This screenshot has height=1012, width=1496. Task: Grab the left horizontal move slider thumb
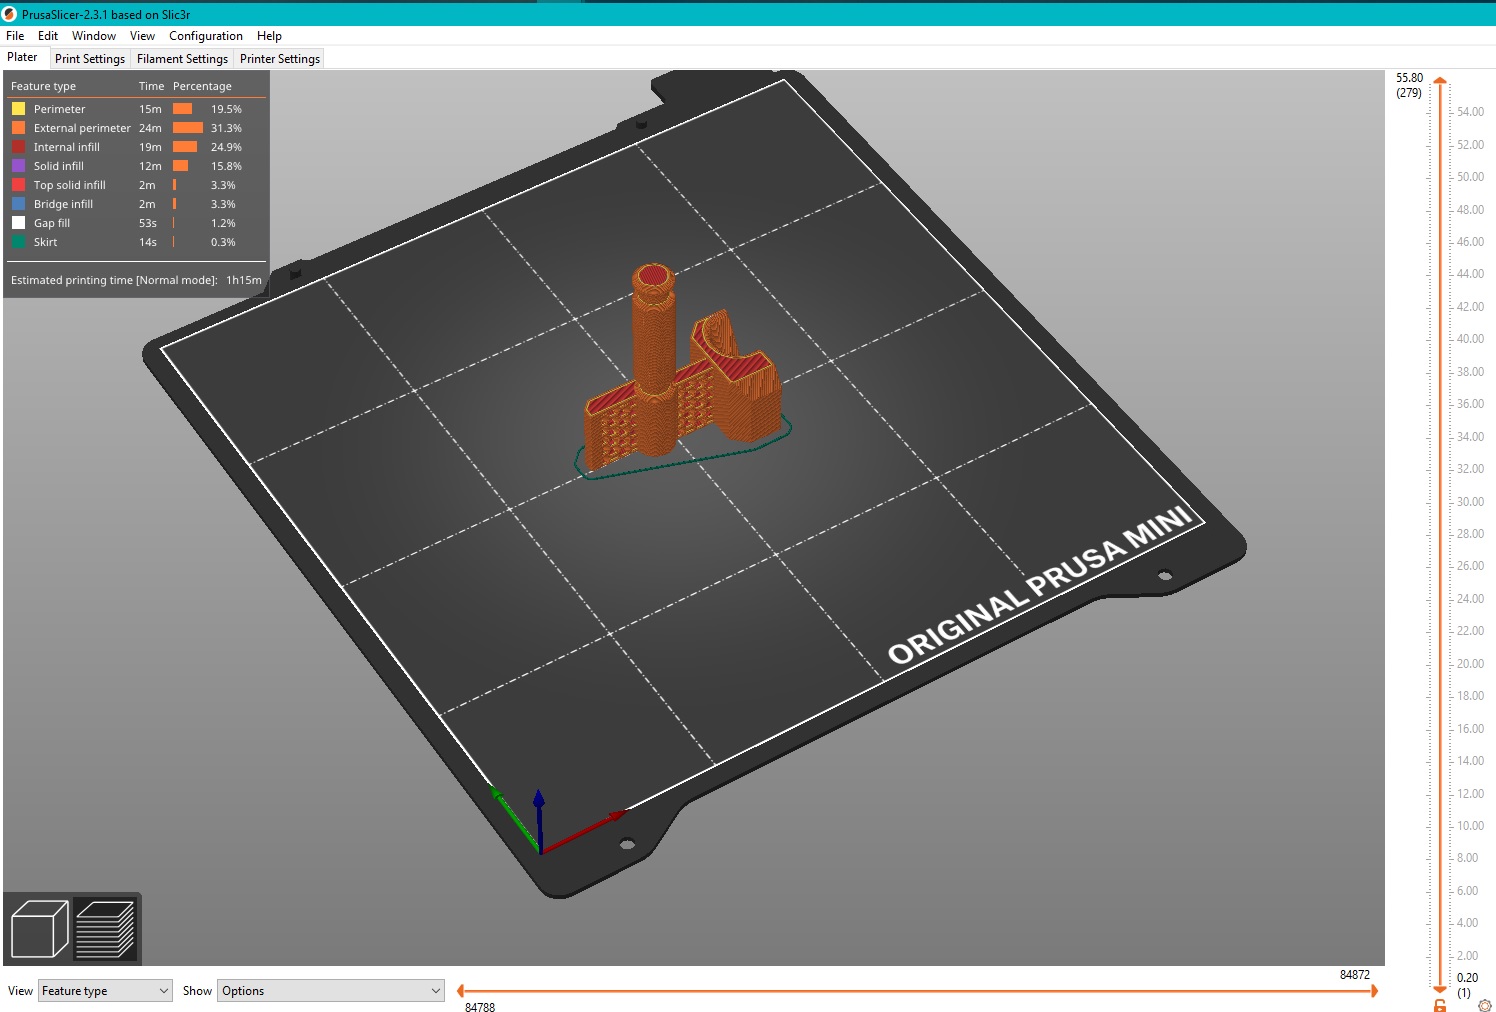(460, 991)
